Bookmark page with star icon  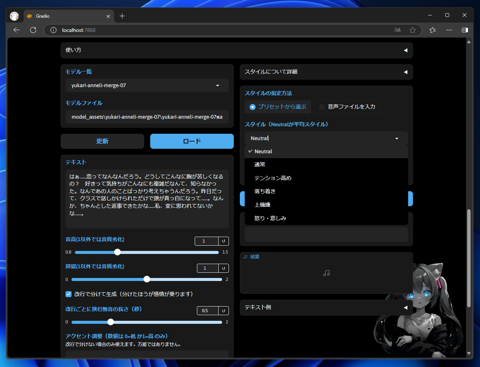tap(413, 30)
